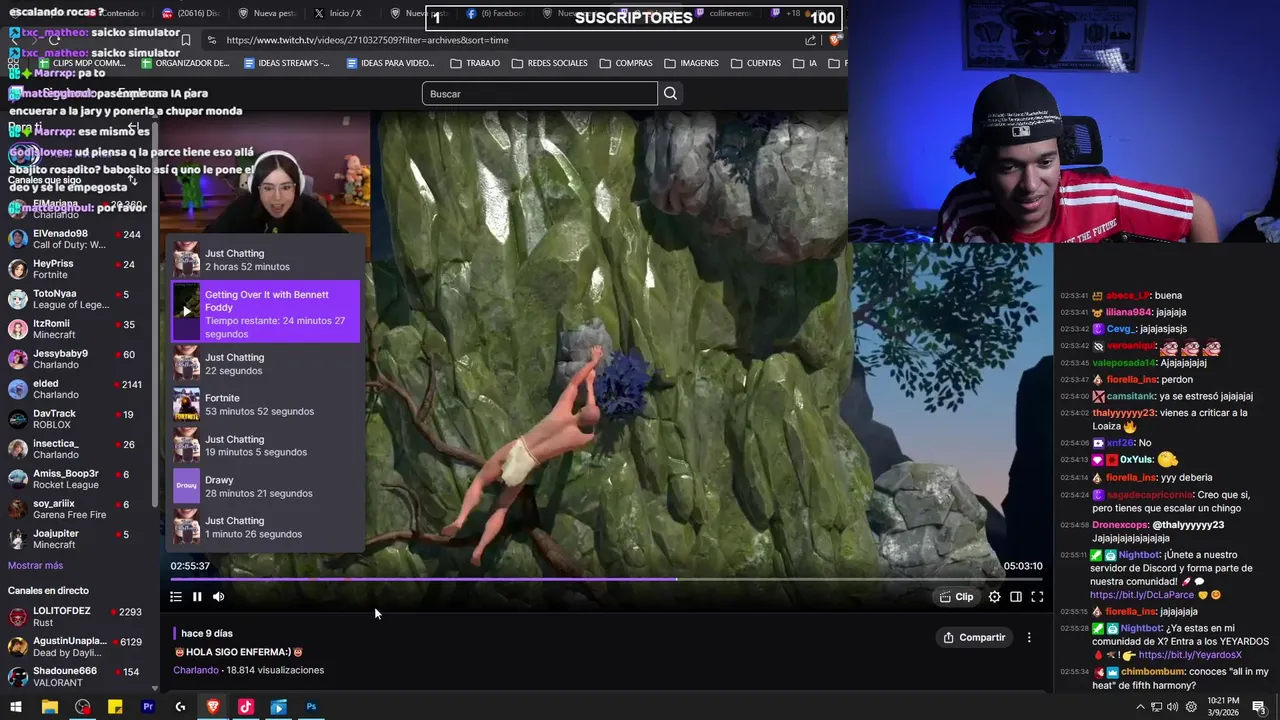Screen dimensions: 1280x720
Task: Open LOLITOFDEZ live channel
Action: point(78,617)
